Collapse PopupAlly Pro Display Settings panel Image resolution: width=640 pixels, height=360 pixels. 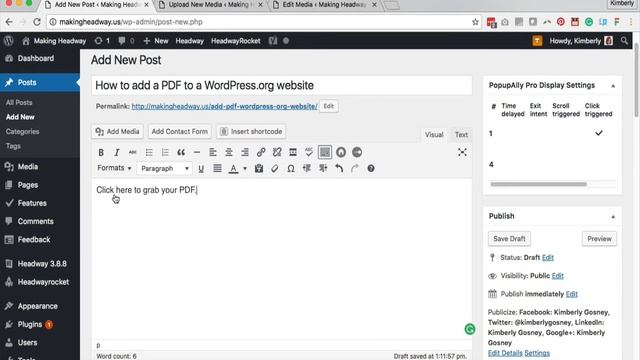pos(613,86)
